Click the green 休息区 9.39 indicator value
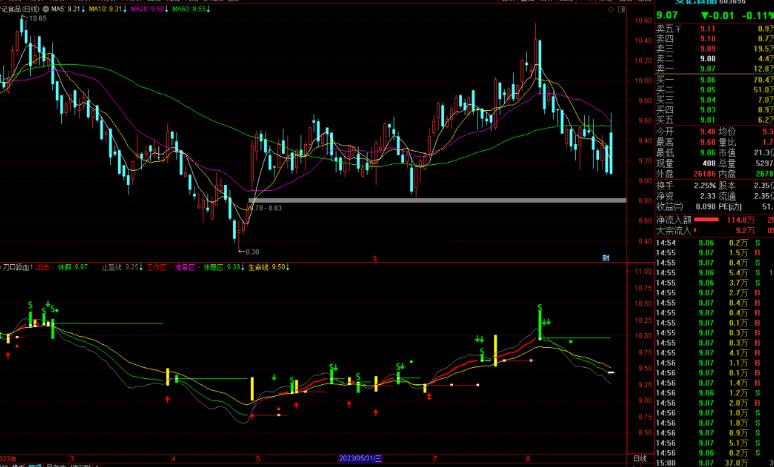The height and width of the screenshot is (467, 774). click(x=224, y=268)
